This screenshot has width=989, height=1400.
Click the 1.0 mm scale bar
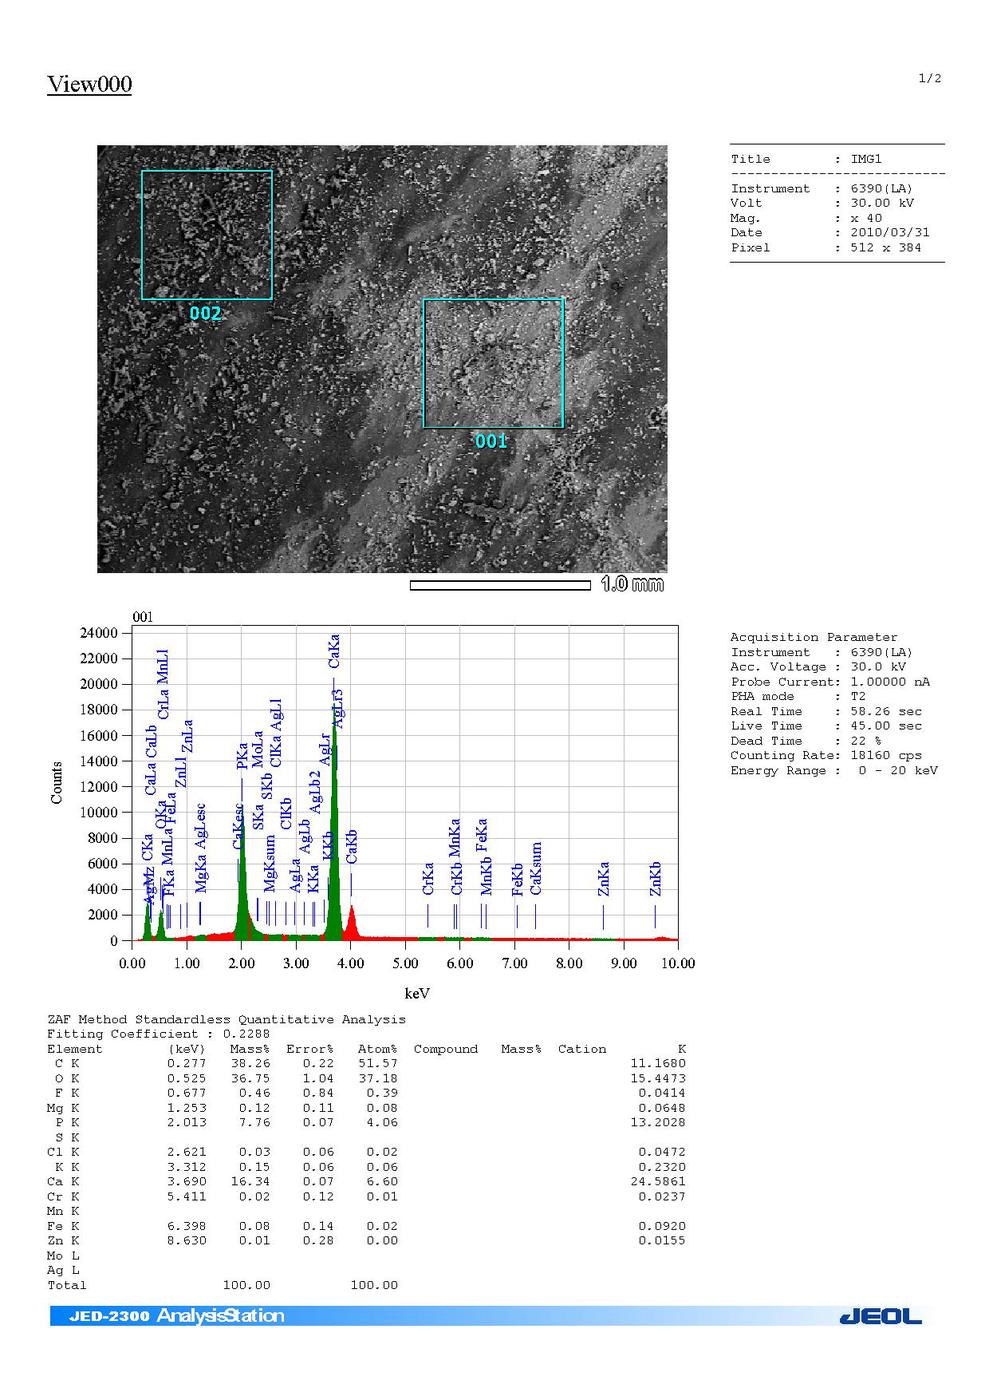pos(500,585)
